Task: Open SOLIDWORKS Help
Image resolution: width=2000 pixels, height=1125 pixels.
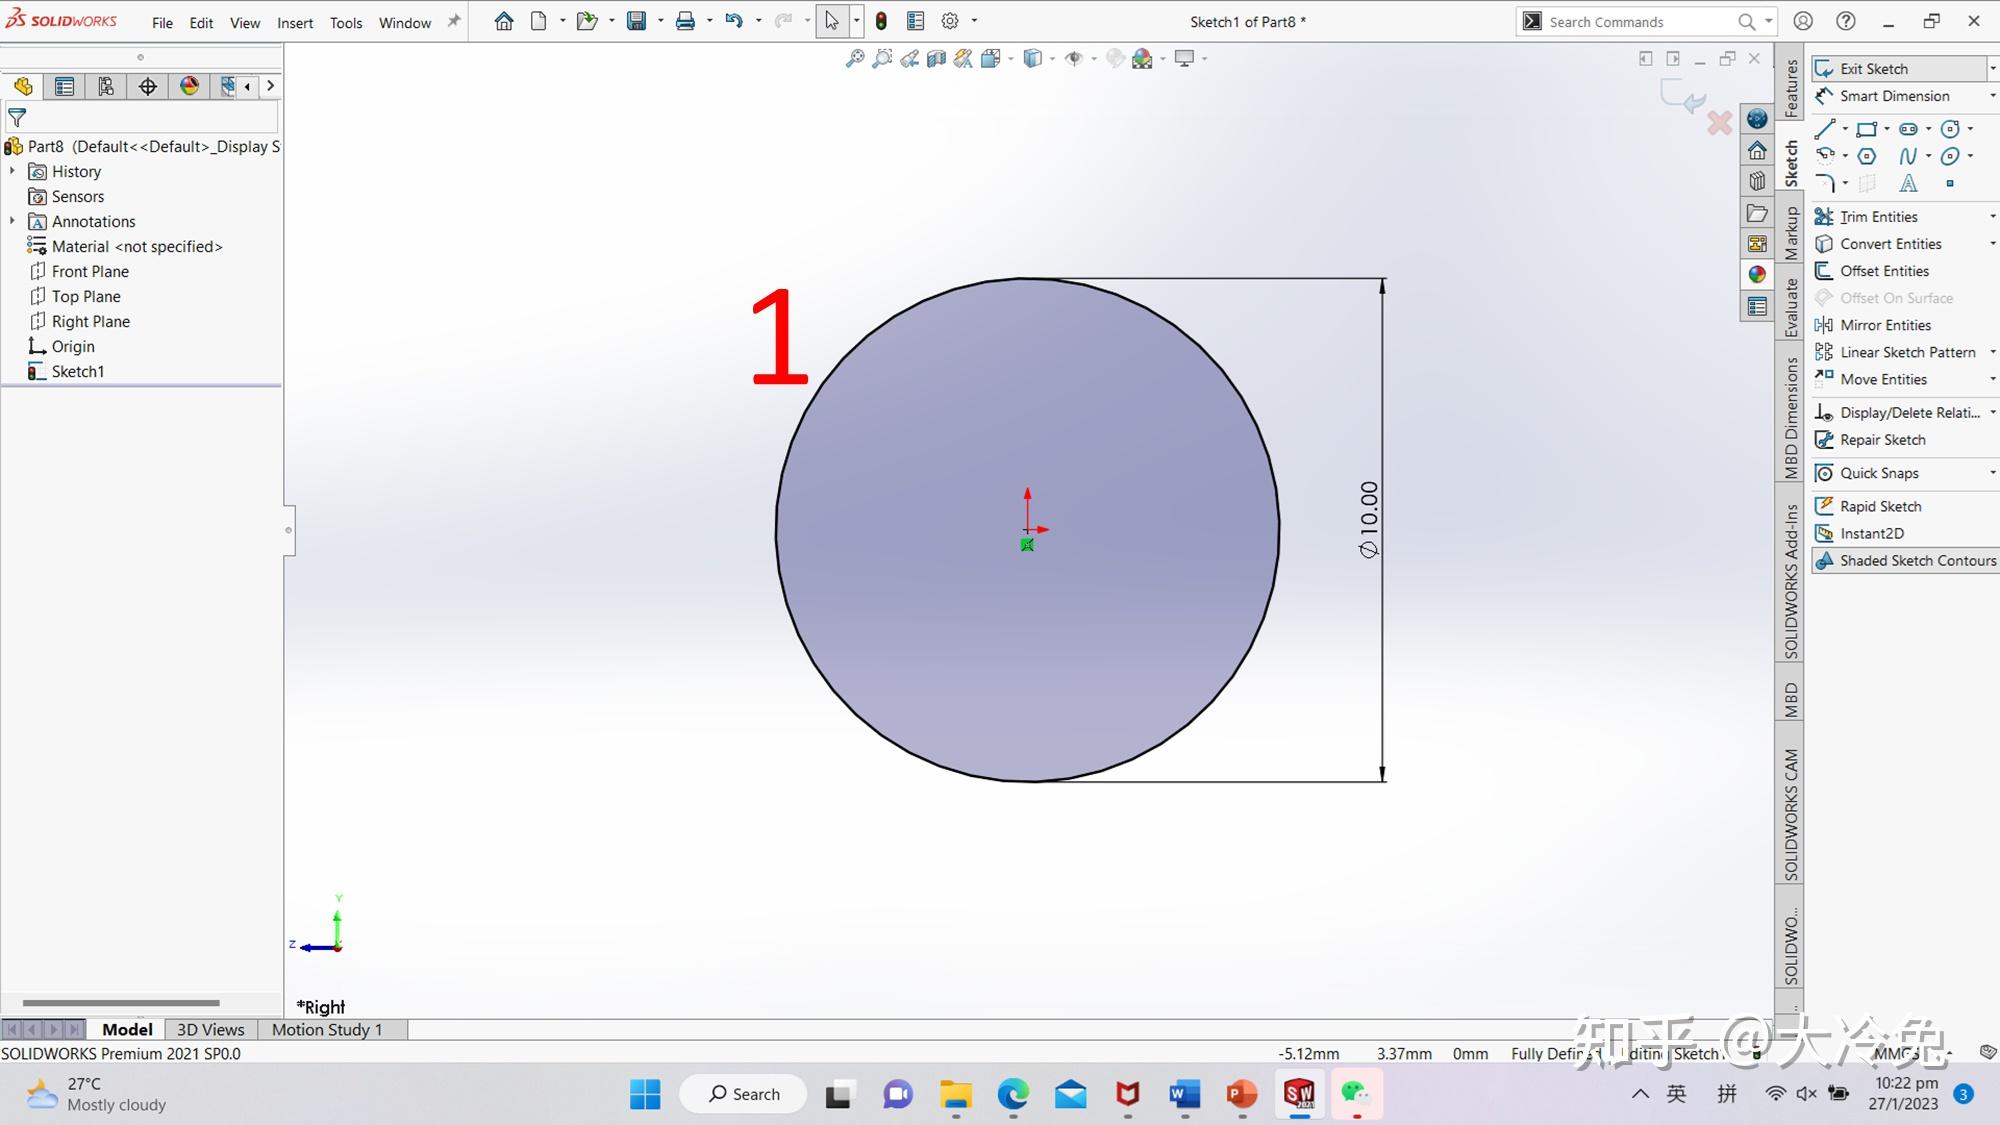Action: click(1845, 20)
